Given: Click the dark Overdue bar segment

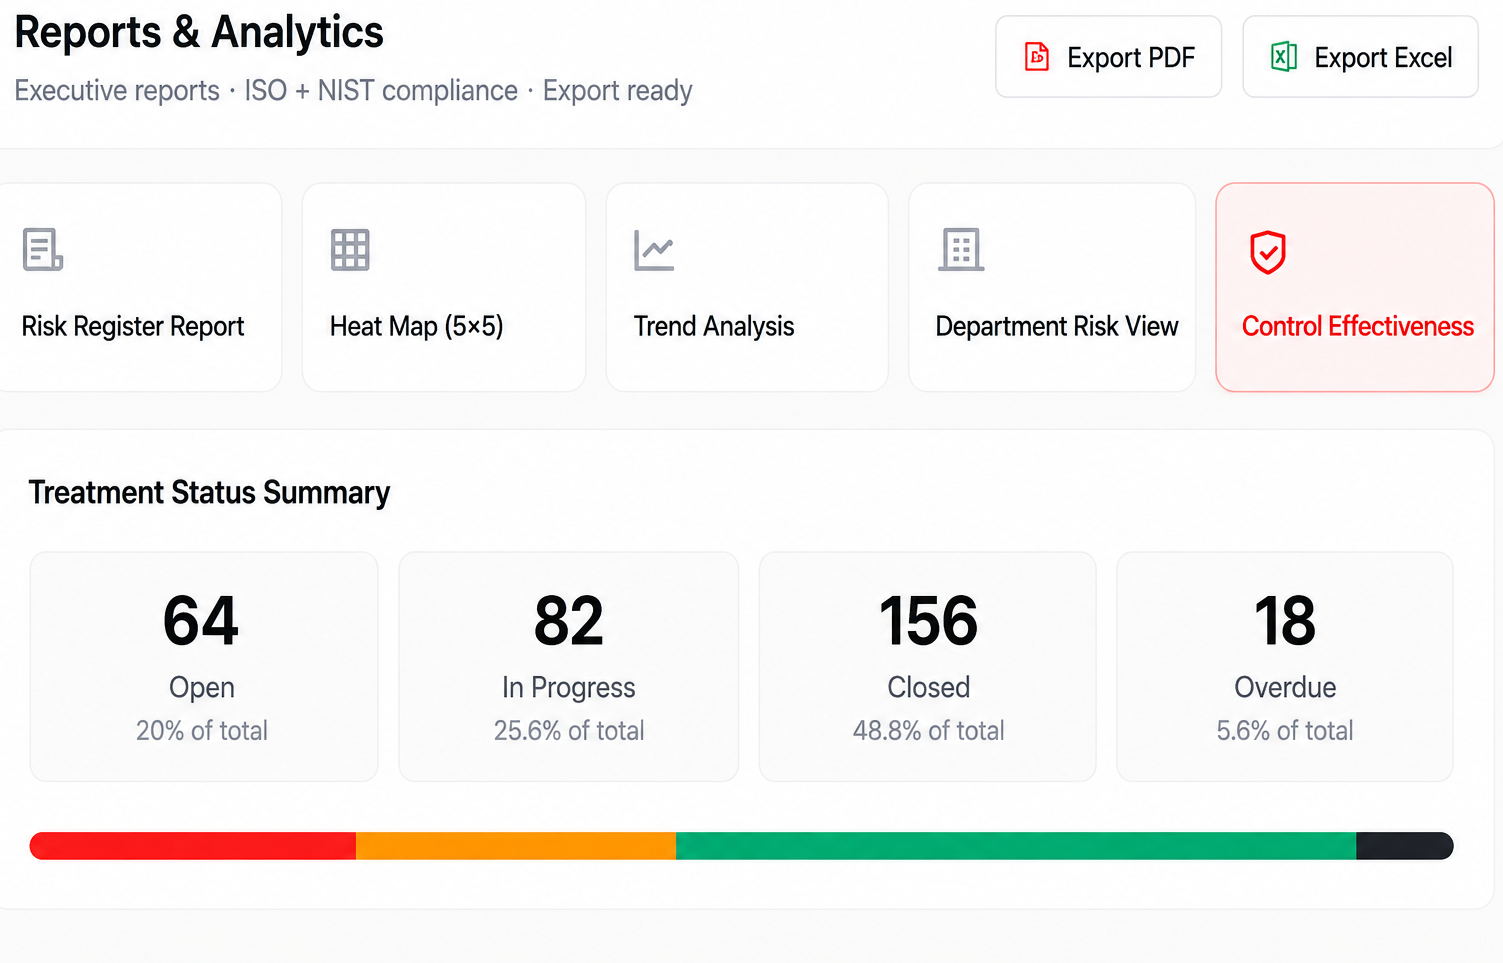Looking at the screenshot, I should click(x=1404, y=846).
